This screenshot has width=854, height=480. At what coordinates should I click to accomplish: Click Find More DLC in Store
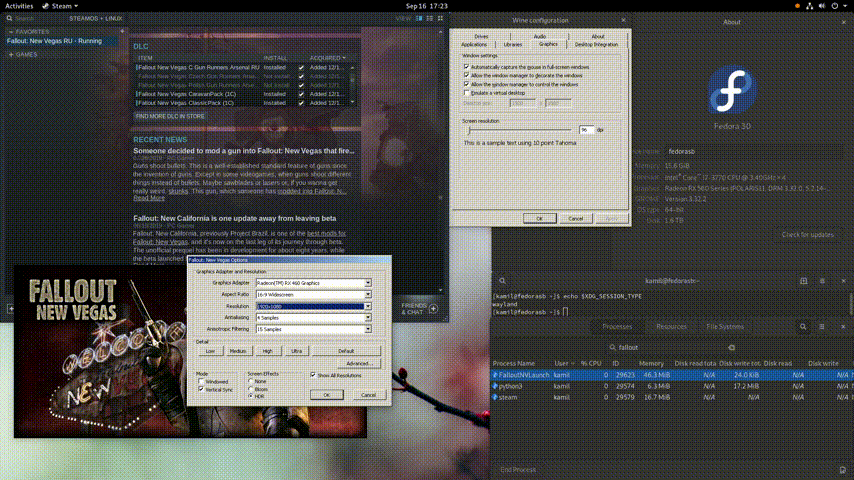[x=170, y=117]
